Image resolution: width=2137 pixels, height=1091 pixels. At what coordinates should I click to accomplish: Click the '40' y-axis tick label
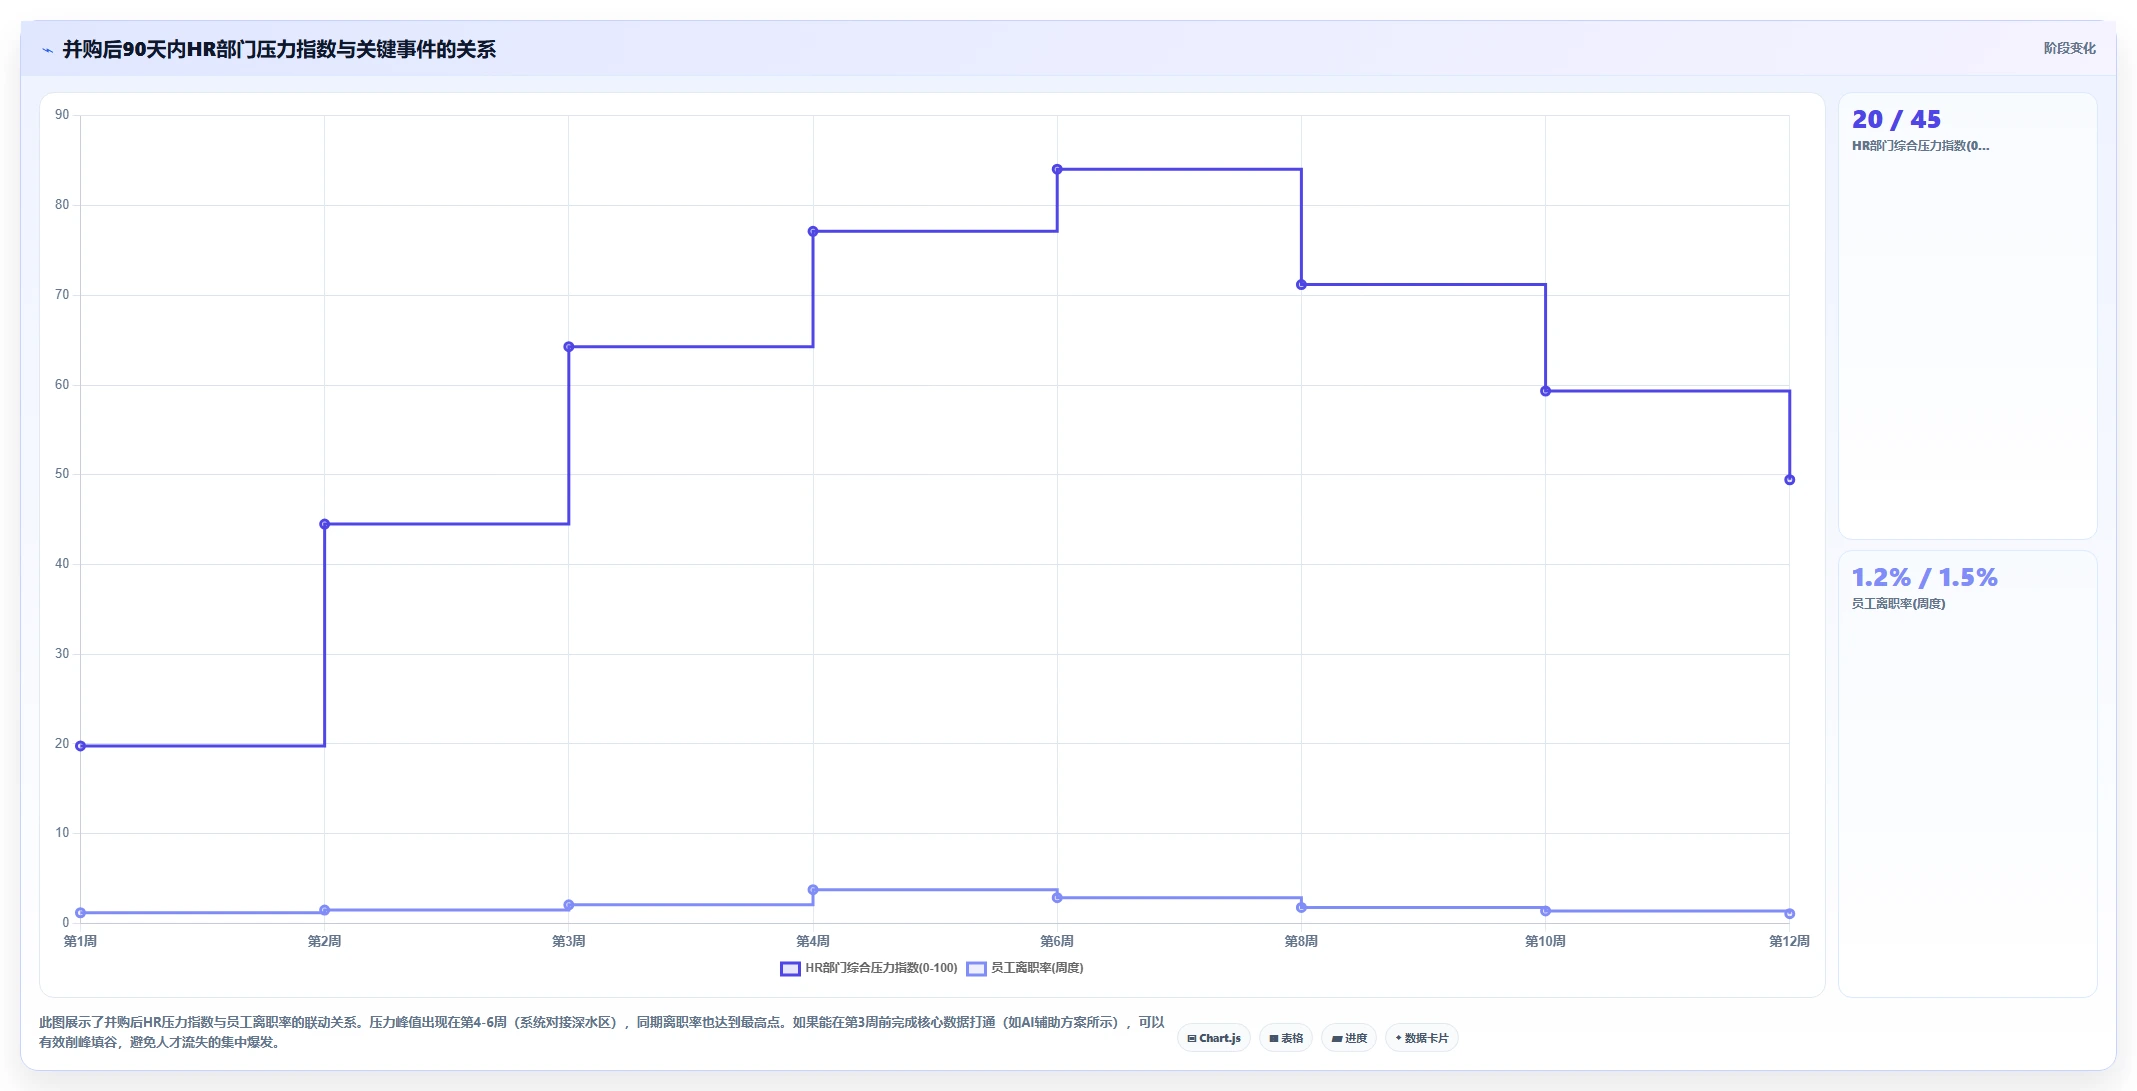tap(62, 564)
